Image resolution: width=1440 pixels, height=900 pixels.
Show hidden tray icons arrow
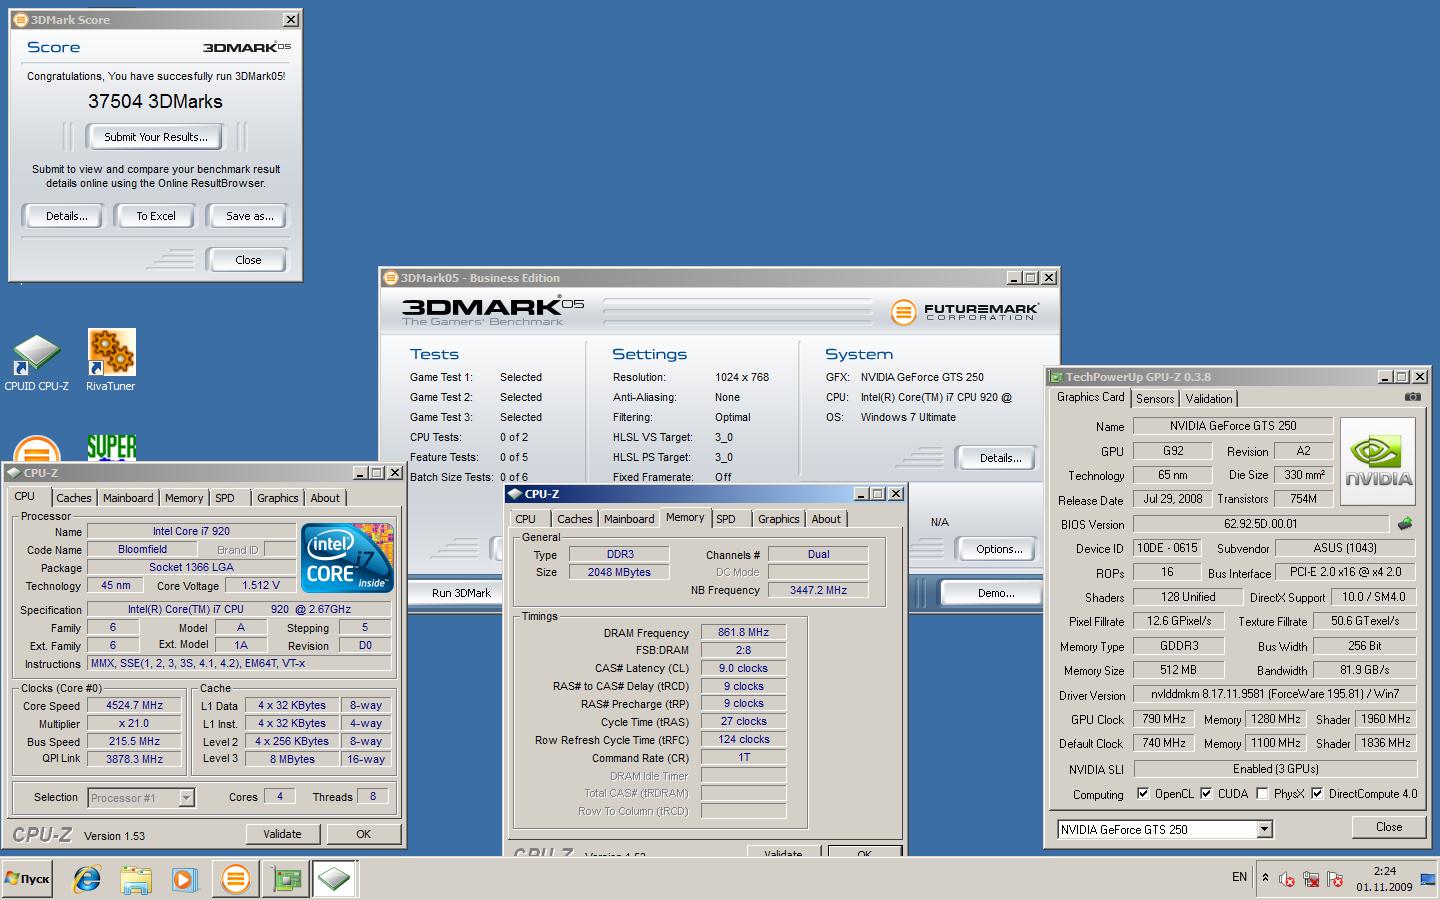coord(1265,878)
